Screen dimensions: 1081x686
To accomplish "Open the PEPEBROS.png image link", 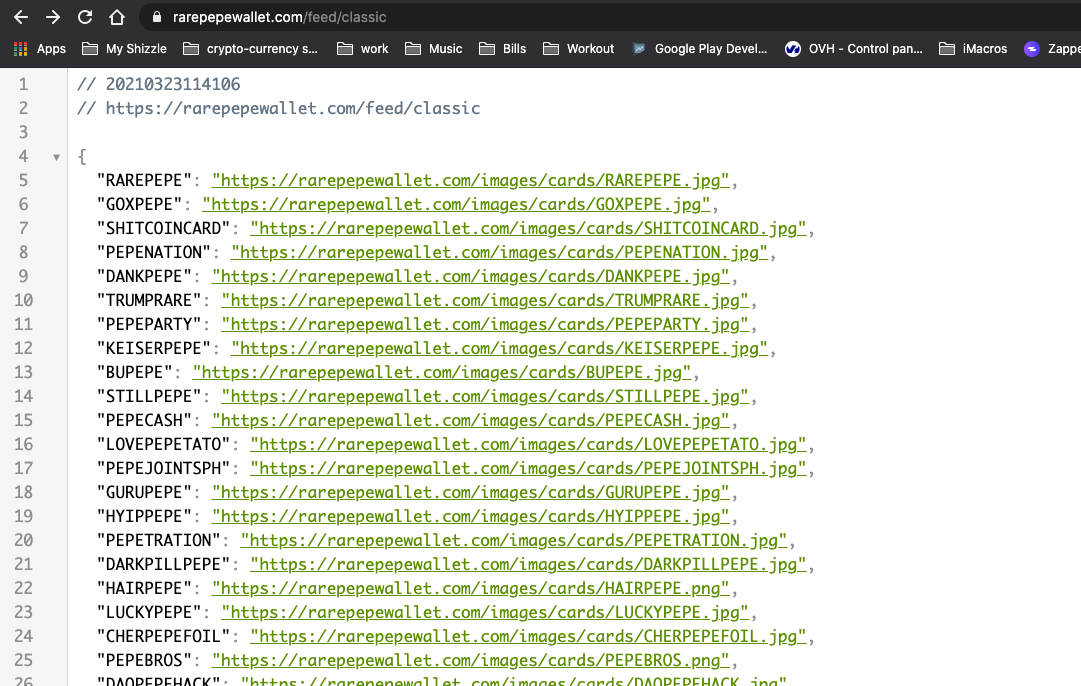I will [470, 660].
